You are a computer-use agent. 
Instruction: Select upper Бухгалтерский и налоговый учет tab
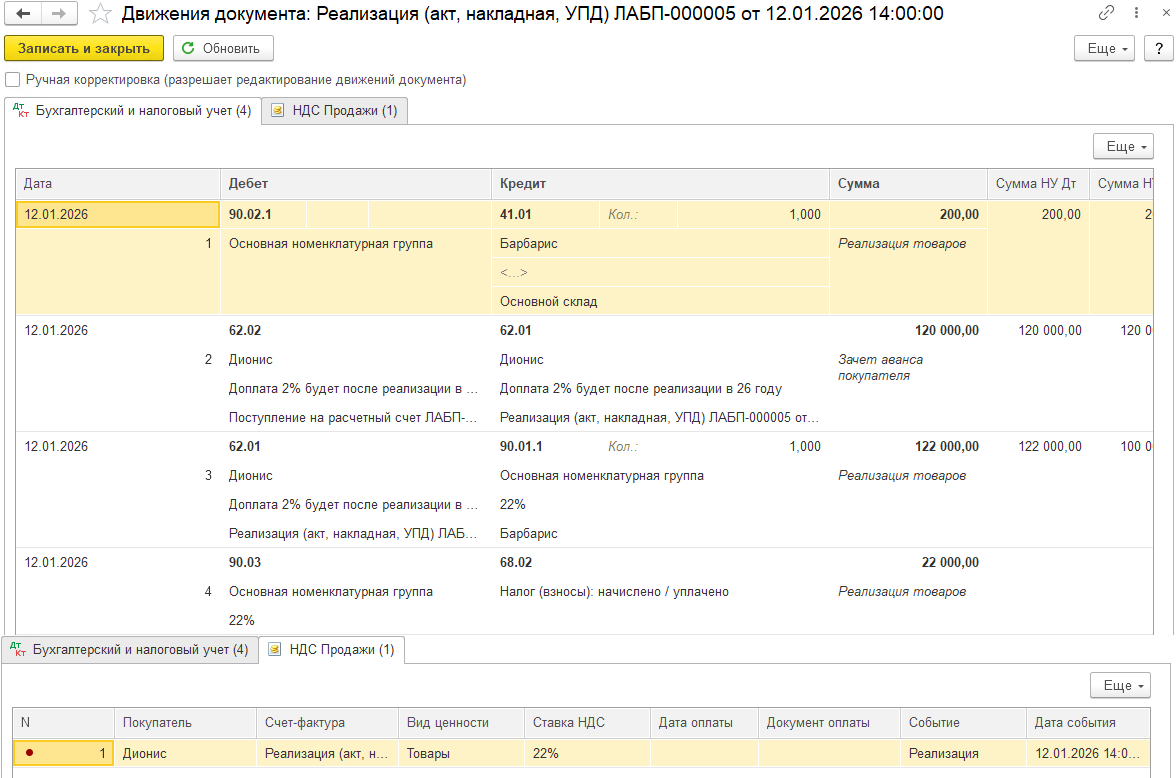[x=132, y=111]
